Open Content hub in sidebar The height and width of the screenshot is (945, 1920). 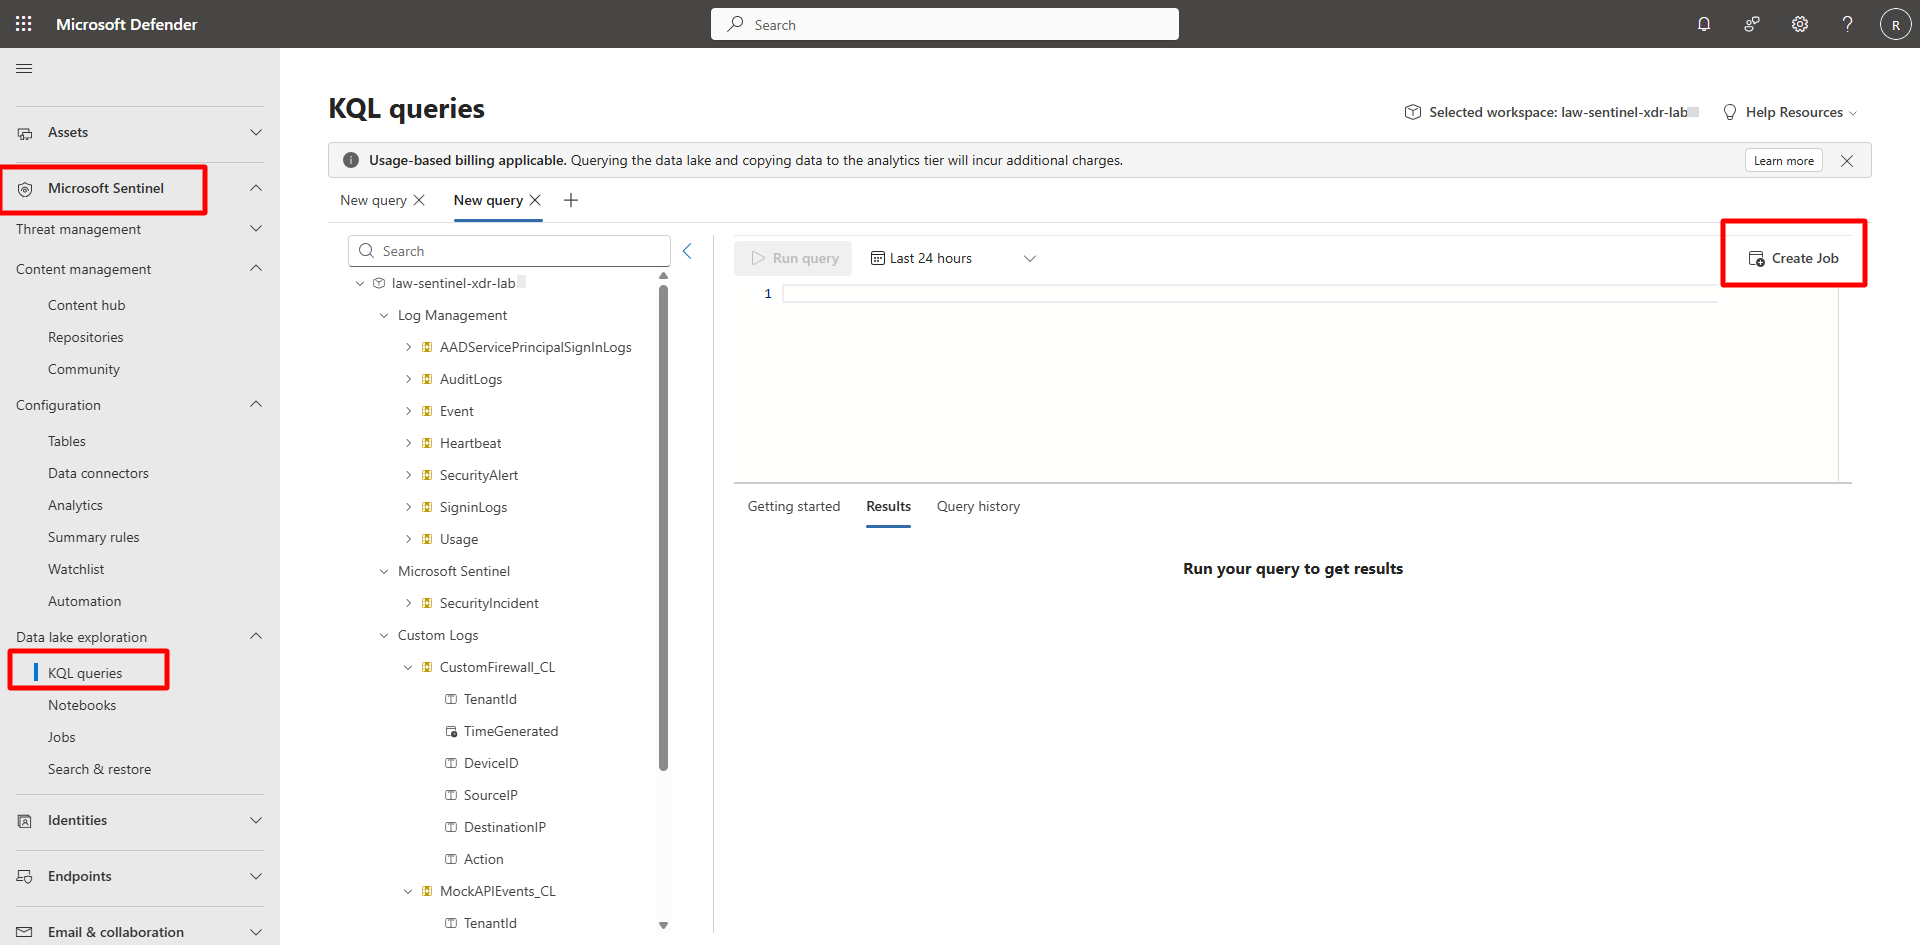point(87,305)
